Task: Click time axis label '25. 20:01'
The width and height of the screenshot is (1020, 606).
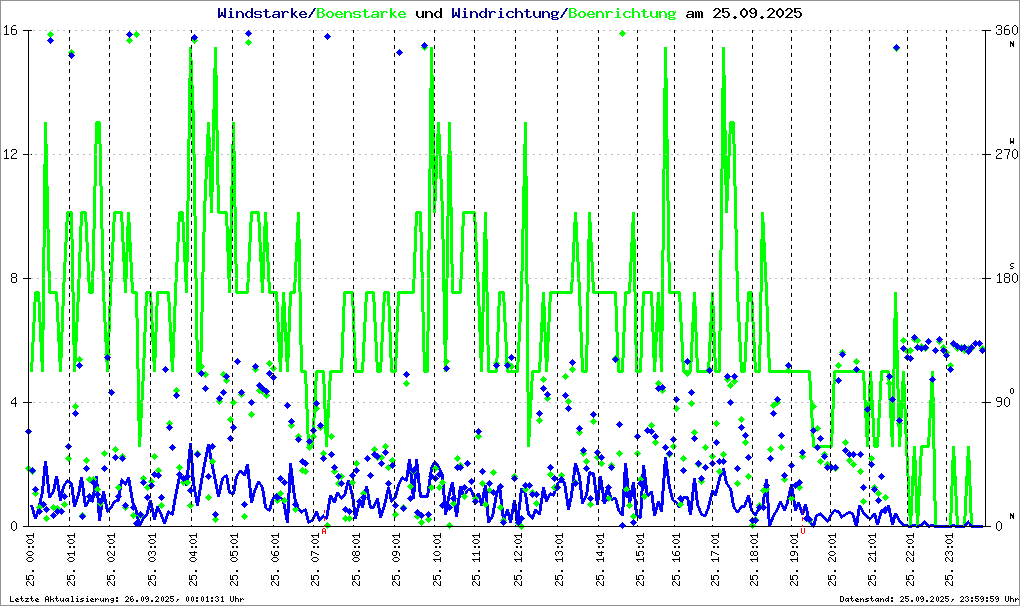Action: click(x=832, y=560)
